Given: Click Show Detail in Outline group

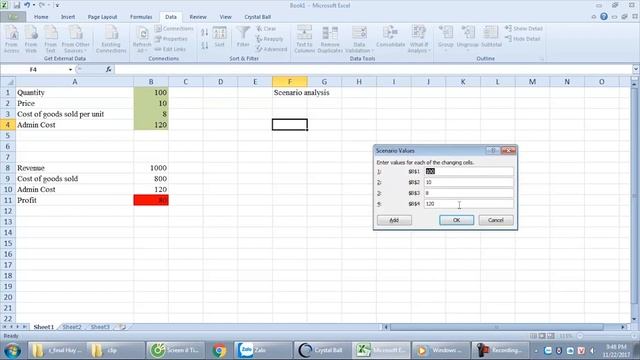Looking at the screenshot, I should (524, 29).
